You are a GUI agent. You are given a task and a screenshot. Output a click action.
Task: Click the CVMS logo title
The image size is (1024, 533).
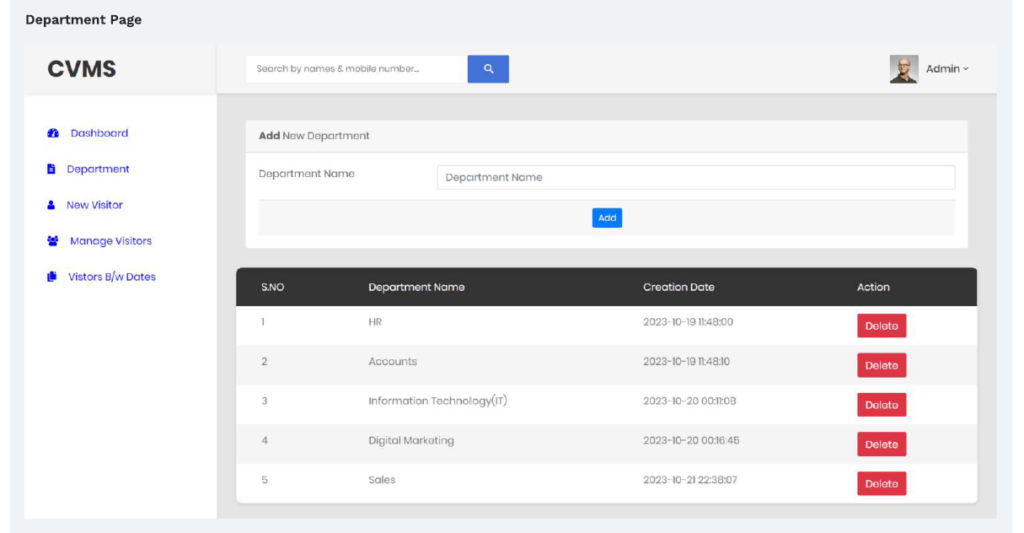tap(82, 69)
